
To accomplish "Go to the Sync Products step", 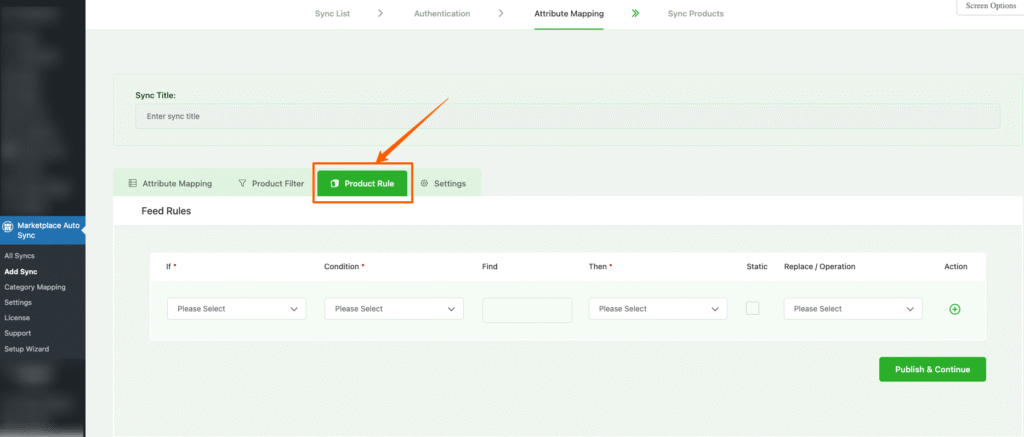I will pos(696,13).
